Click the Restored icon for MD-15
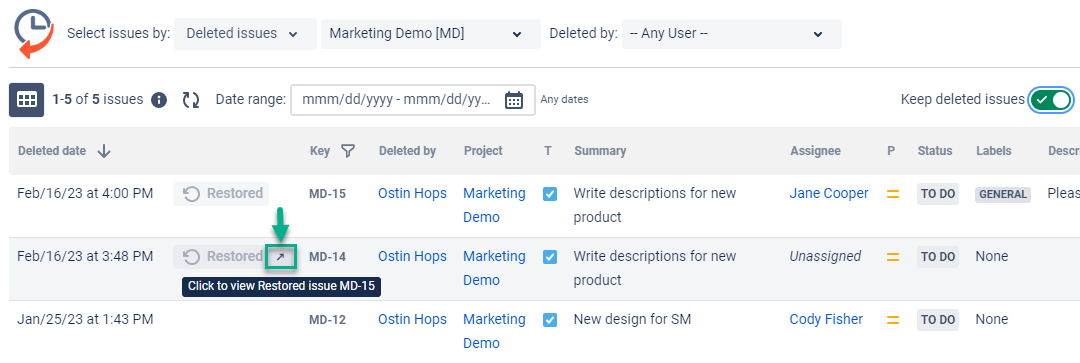1080x363 pixels. [x=191, y=194]
